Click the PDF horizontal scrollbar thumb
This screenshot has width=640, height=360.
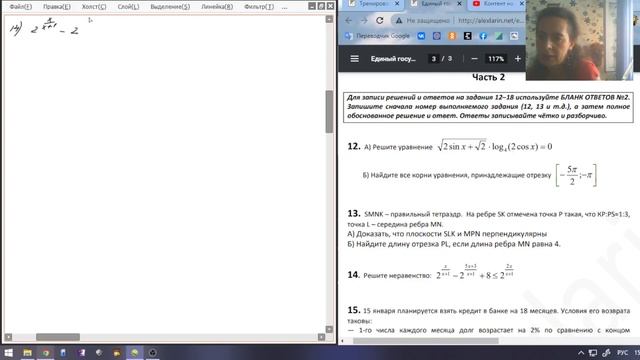tap(425, 341)
